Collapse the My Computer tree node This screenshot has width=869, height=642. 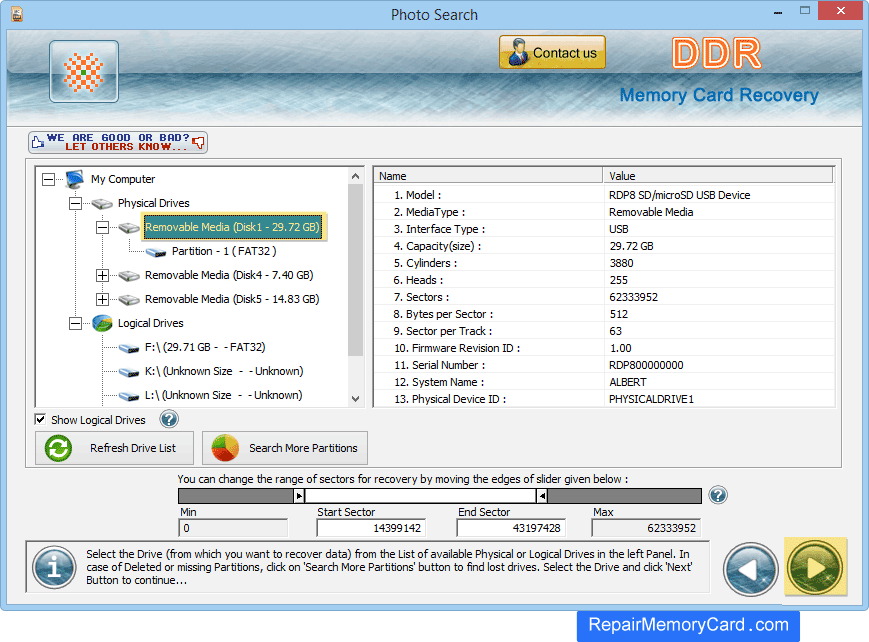(x=47, y=179)
